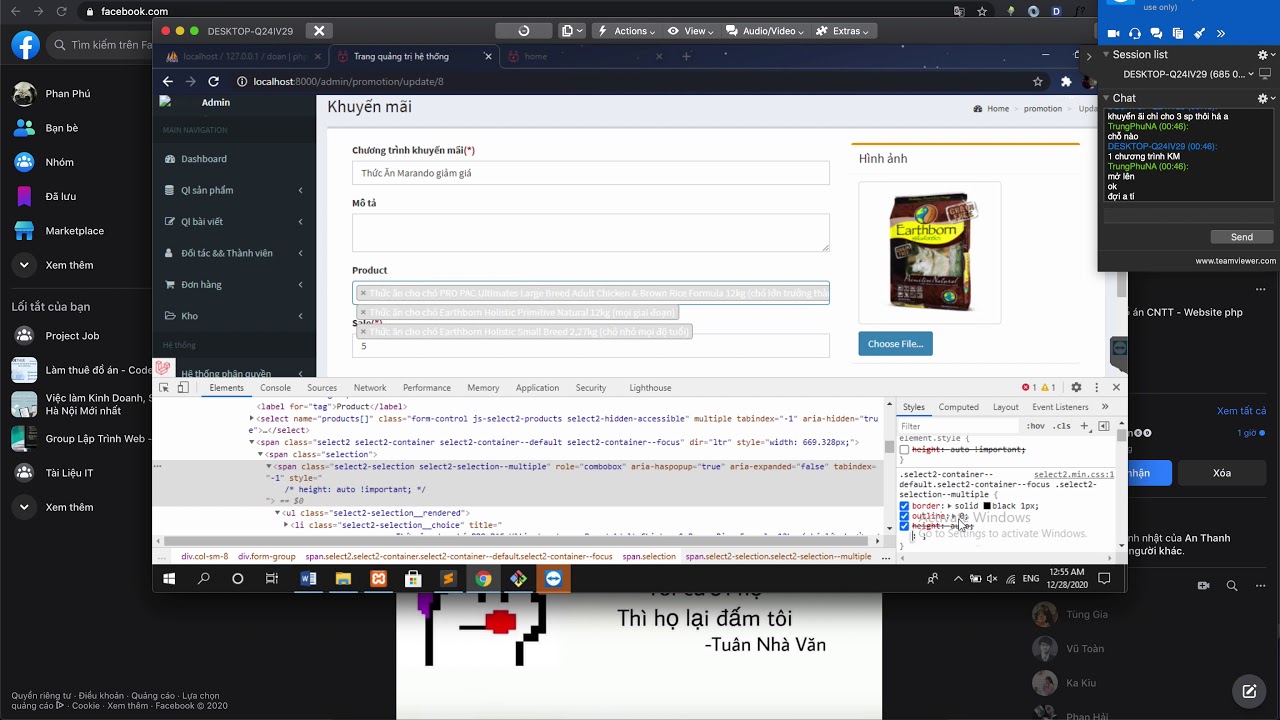Click the Windows Start button
This screenshot has height=720, width=1280.
coord(169,579)
